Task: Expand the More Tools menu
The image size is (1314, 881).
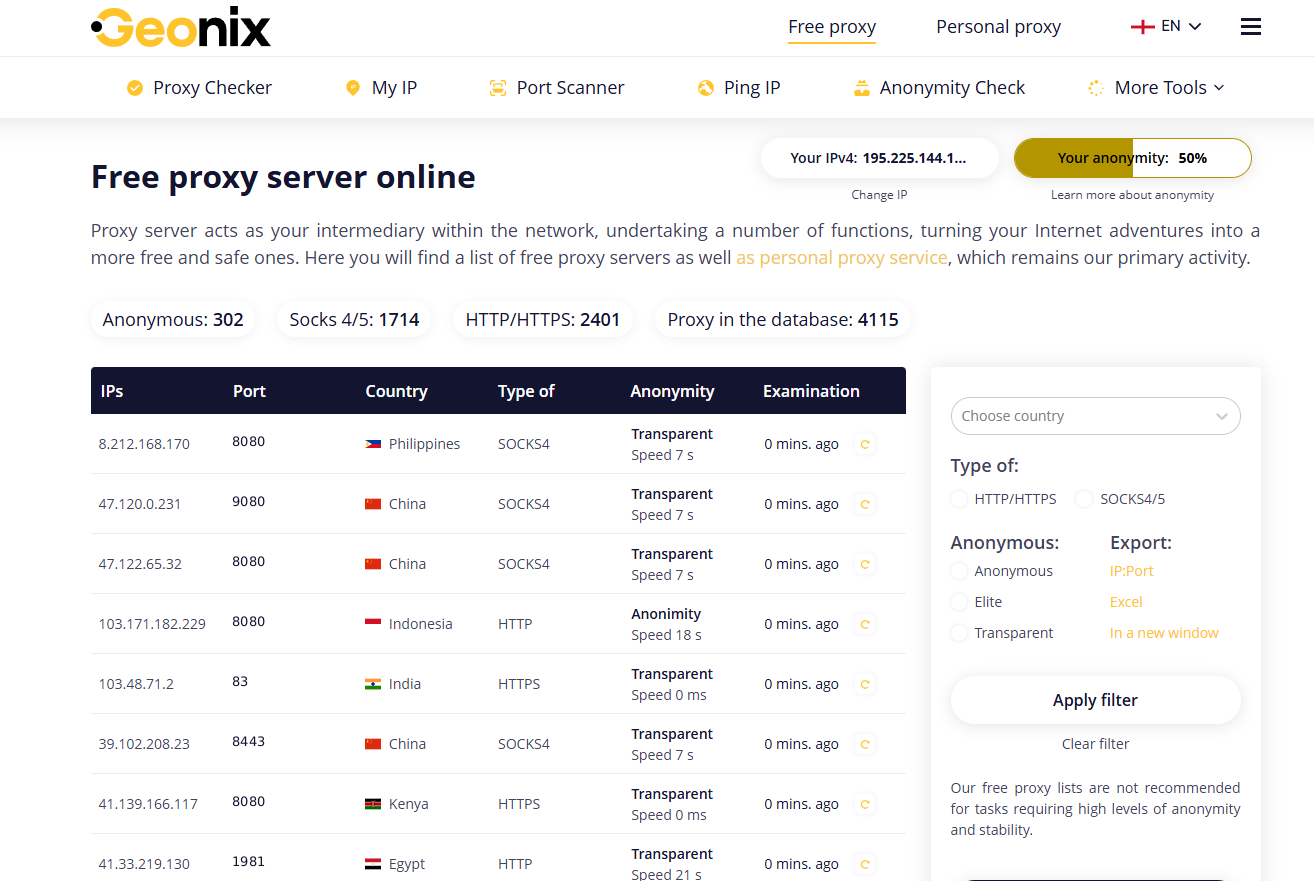Action: tap(1169, 88)
